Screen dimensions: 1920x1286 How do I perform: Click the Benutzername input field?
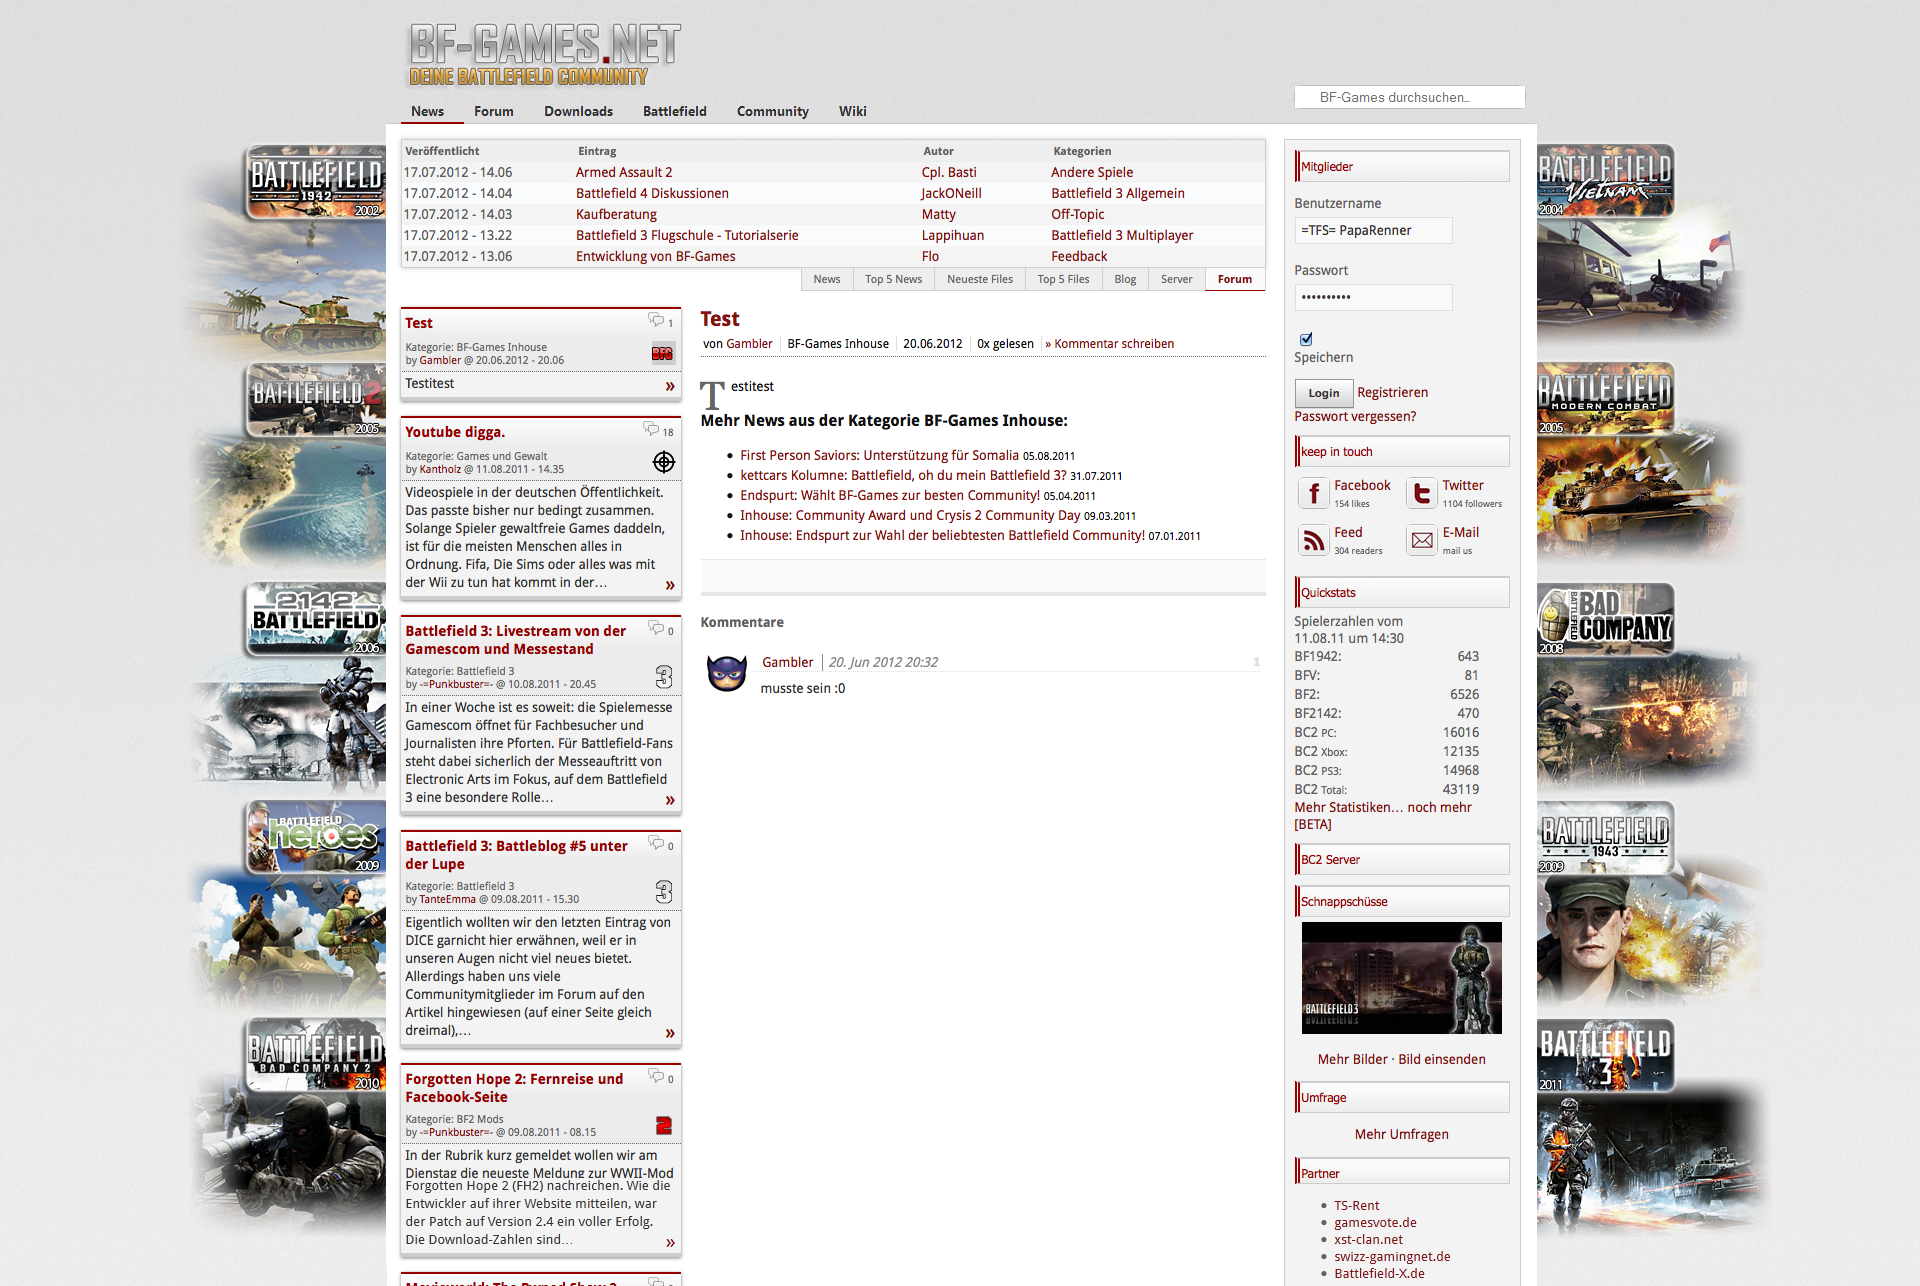[x=1373, y=230]
